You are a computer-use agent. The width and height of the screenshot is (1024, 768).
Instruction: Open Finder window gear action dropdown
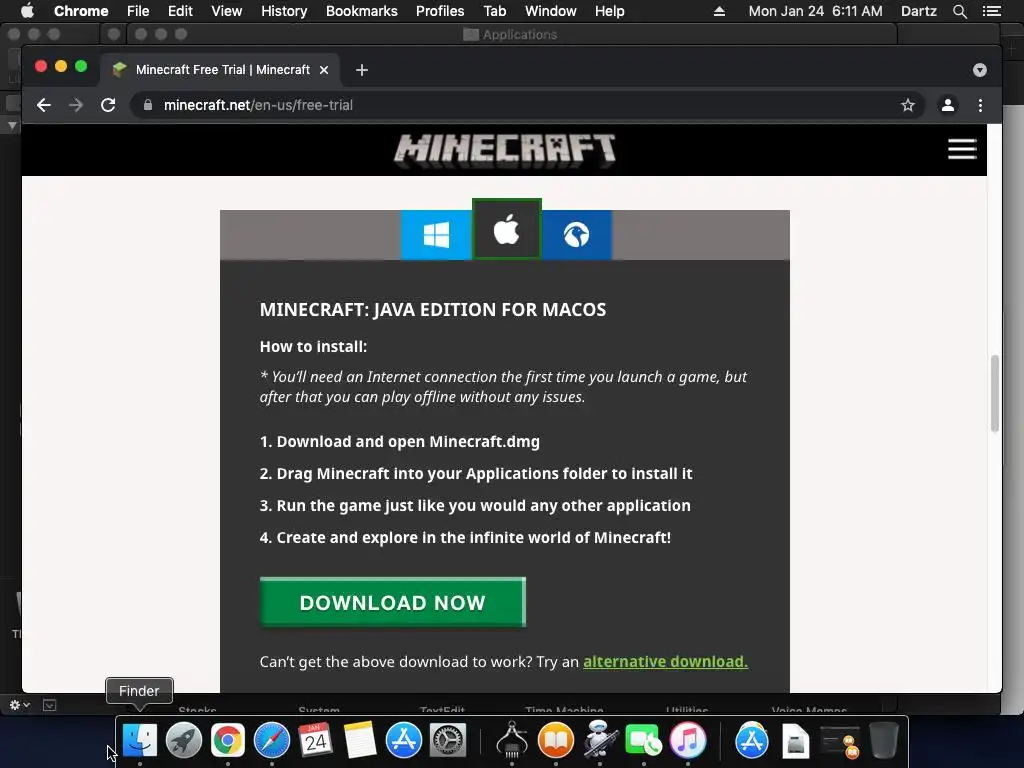coord(19,705)
